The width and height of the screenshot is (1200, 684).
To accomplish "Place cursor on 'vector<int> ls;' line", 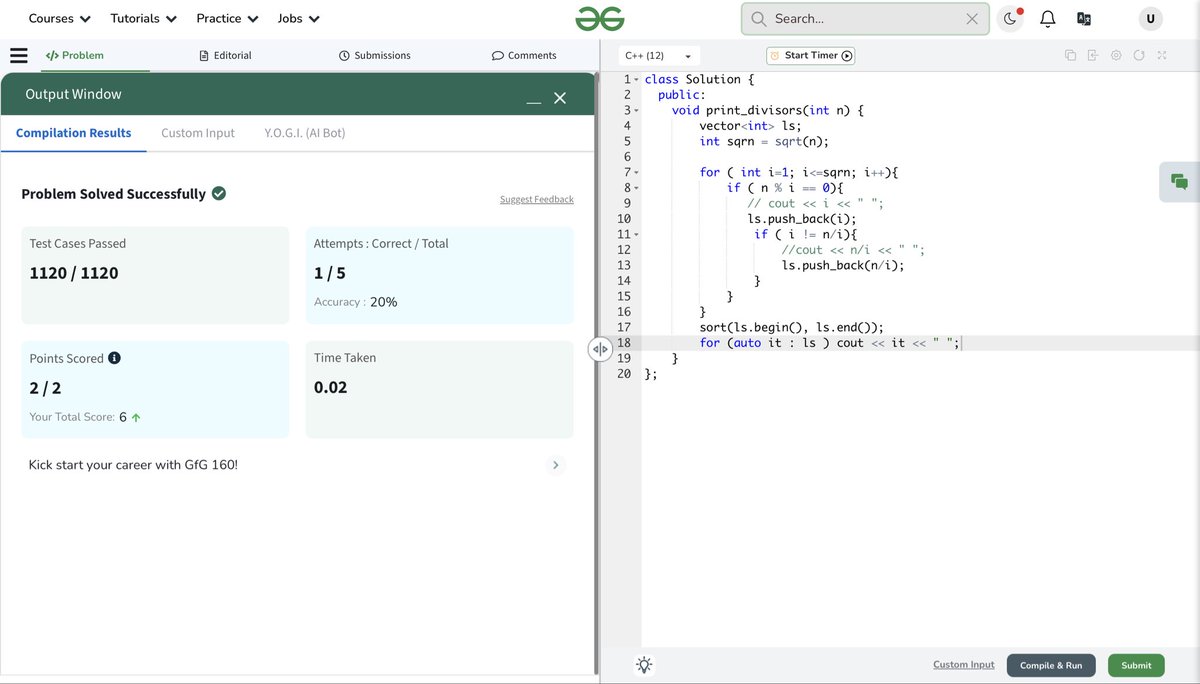I will (x=750, y=126).
